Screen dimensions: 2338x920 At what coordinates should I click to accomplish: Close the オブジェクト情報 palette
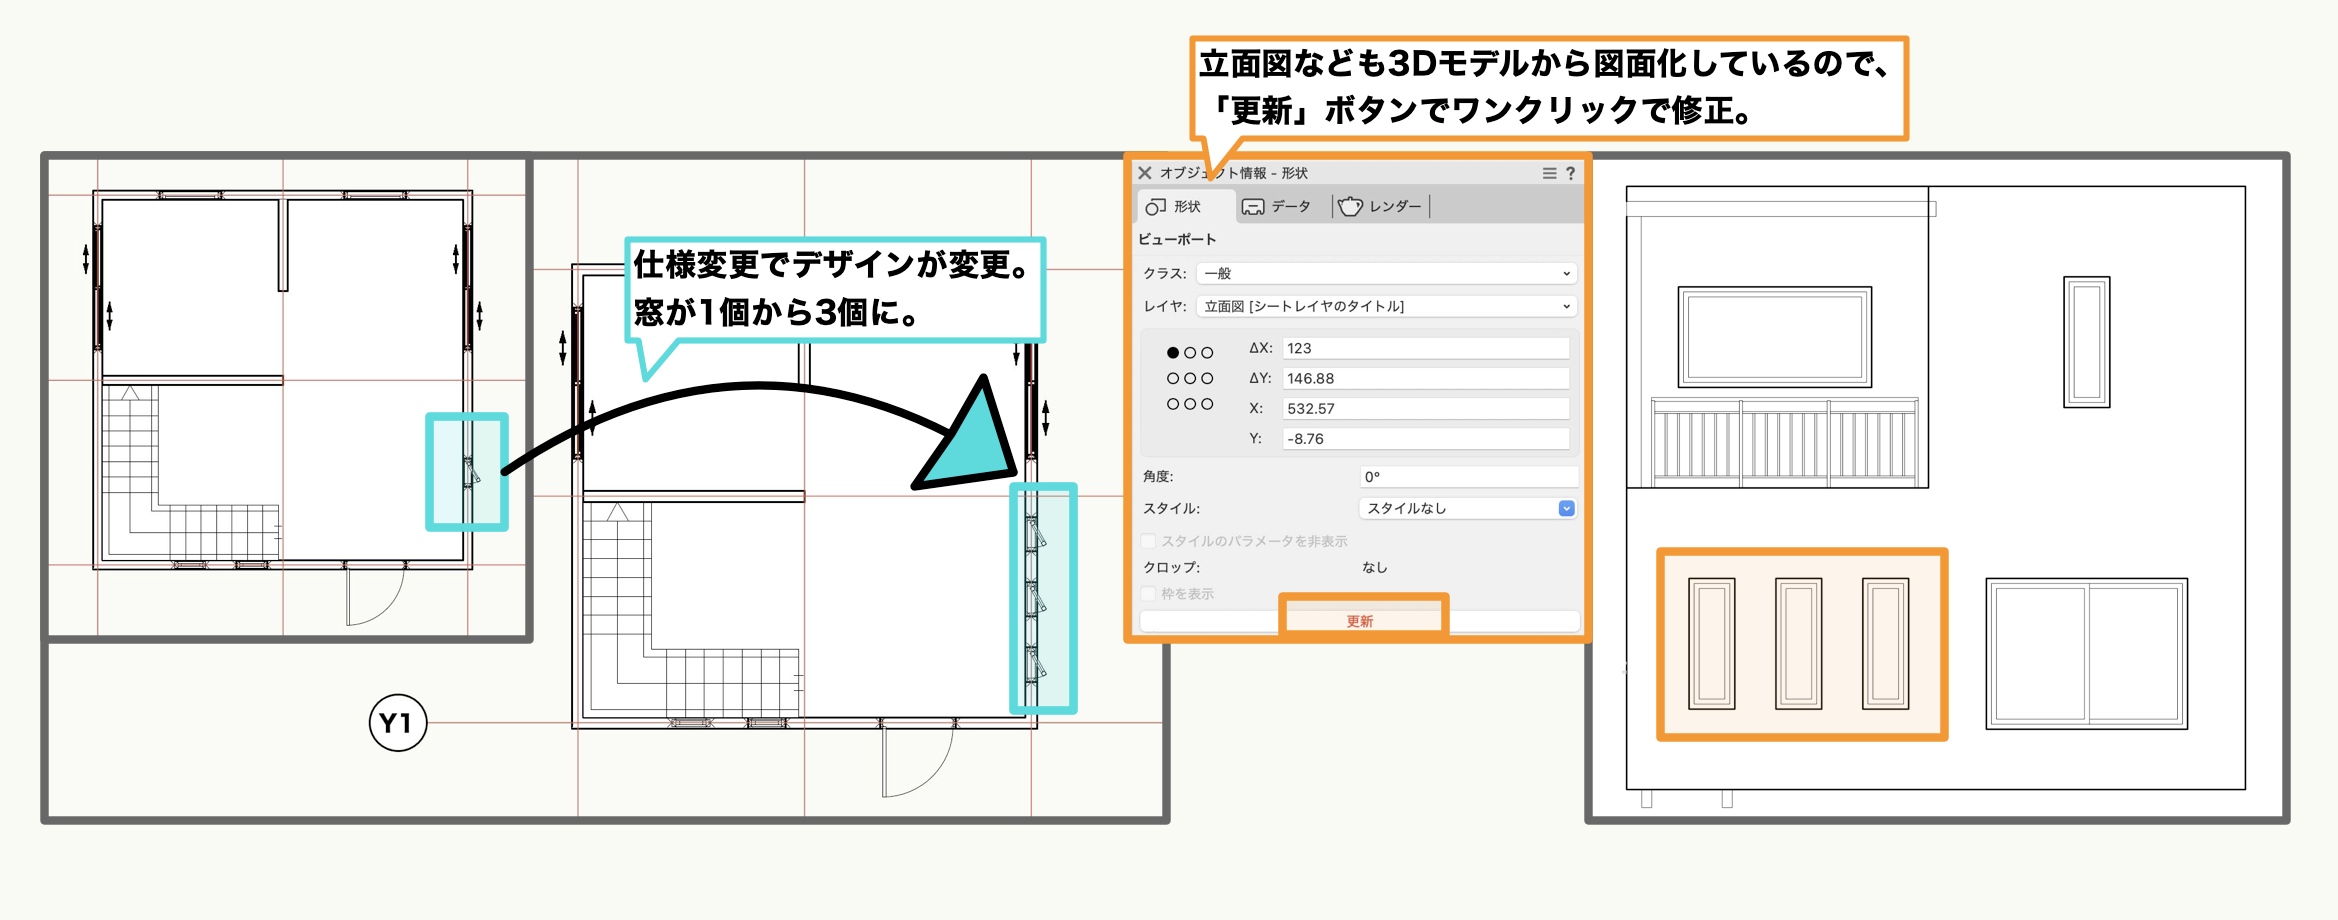click(x=1145, y=173)
